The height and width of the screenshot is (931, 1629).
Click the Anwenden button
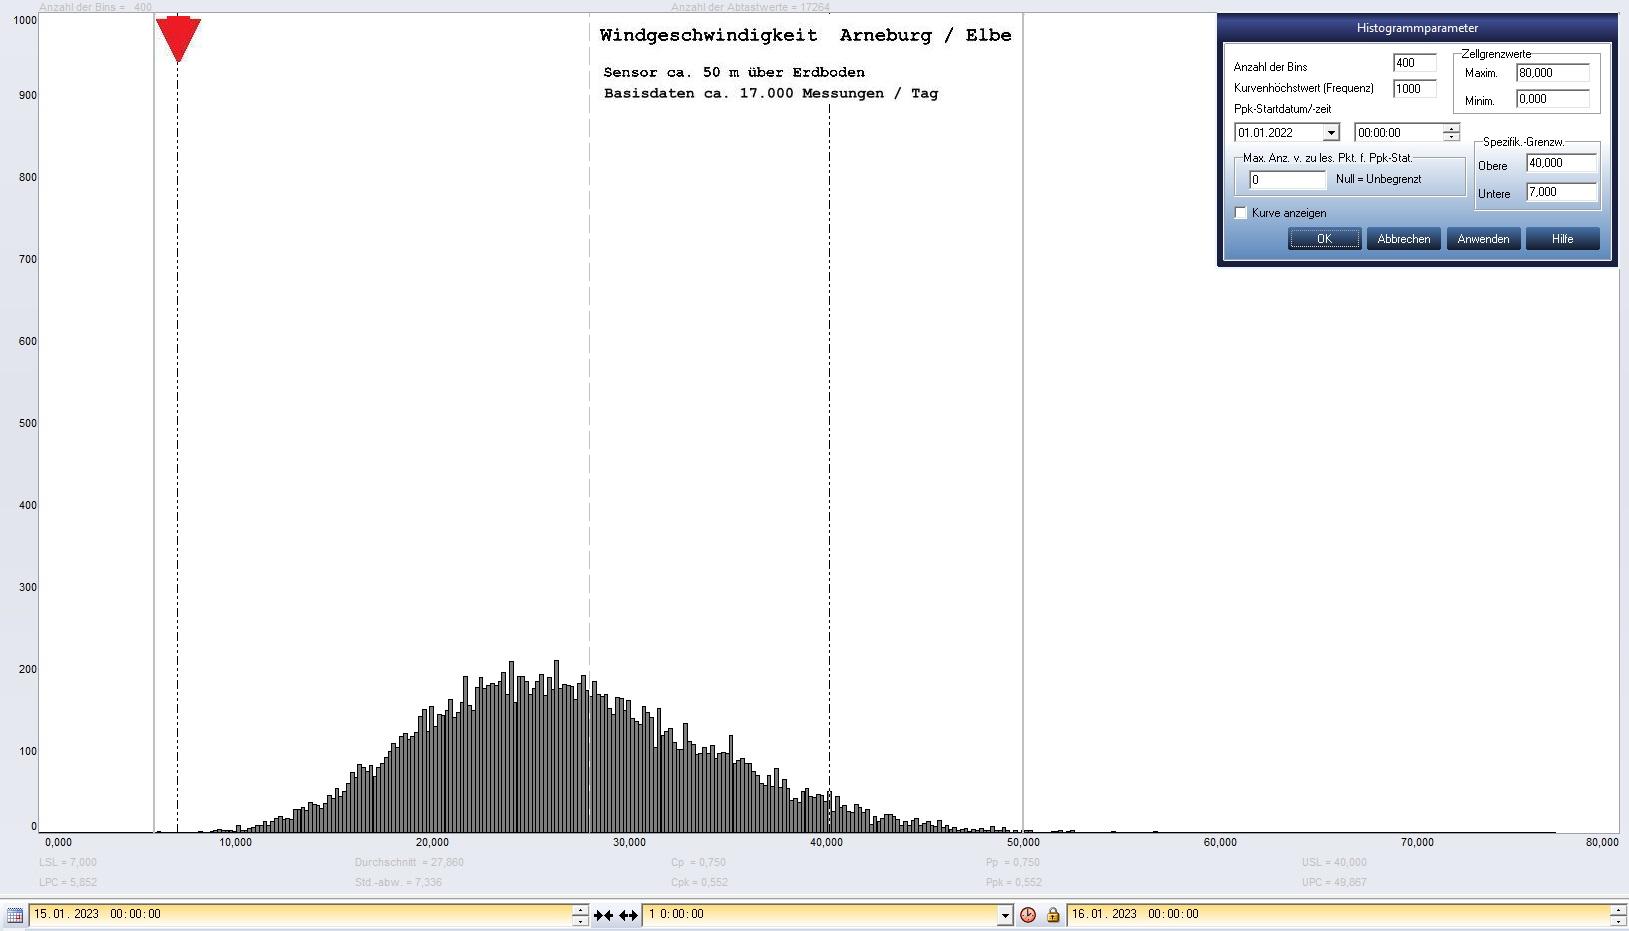pos(1483,239)
